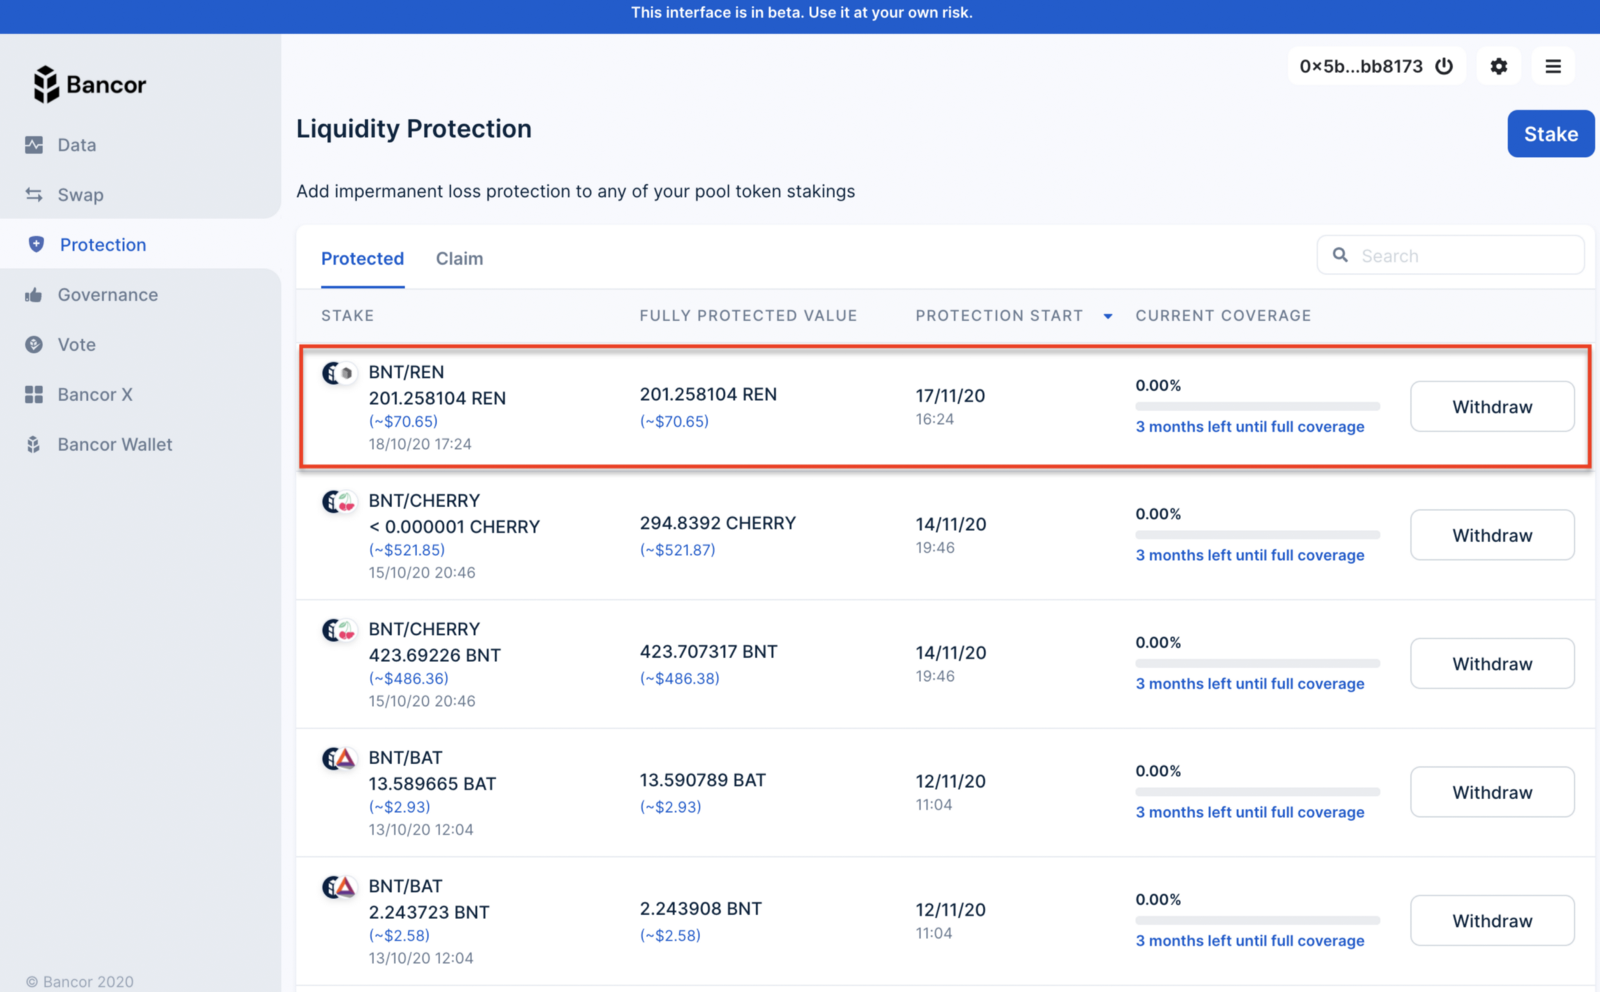Withdraw the BNT/REN 201.258104 REN stake
The width and height of the screenshot is (1600, 992).
(x=1492, y=407)
